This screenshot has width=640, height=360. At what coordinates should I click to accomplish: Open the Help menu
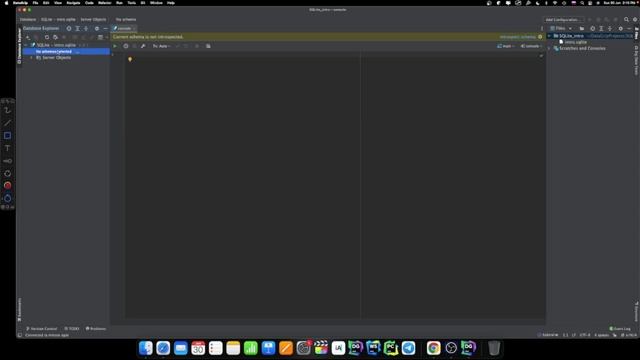171,3
